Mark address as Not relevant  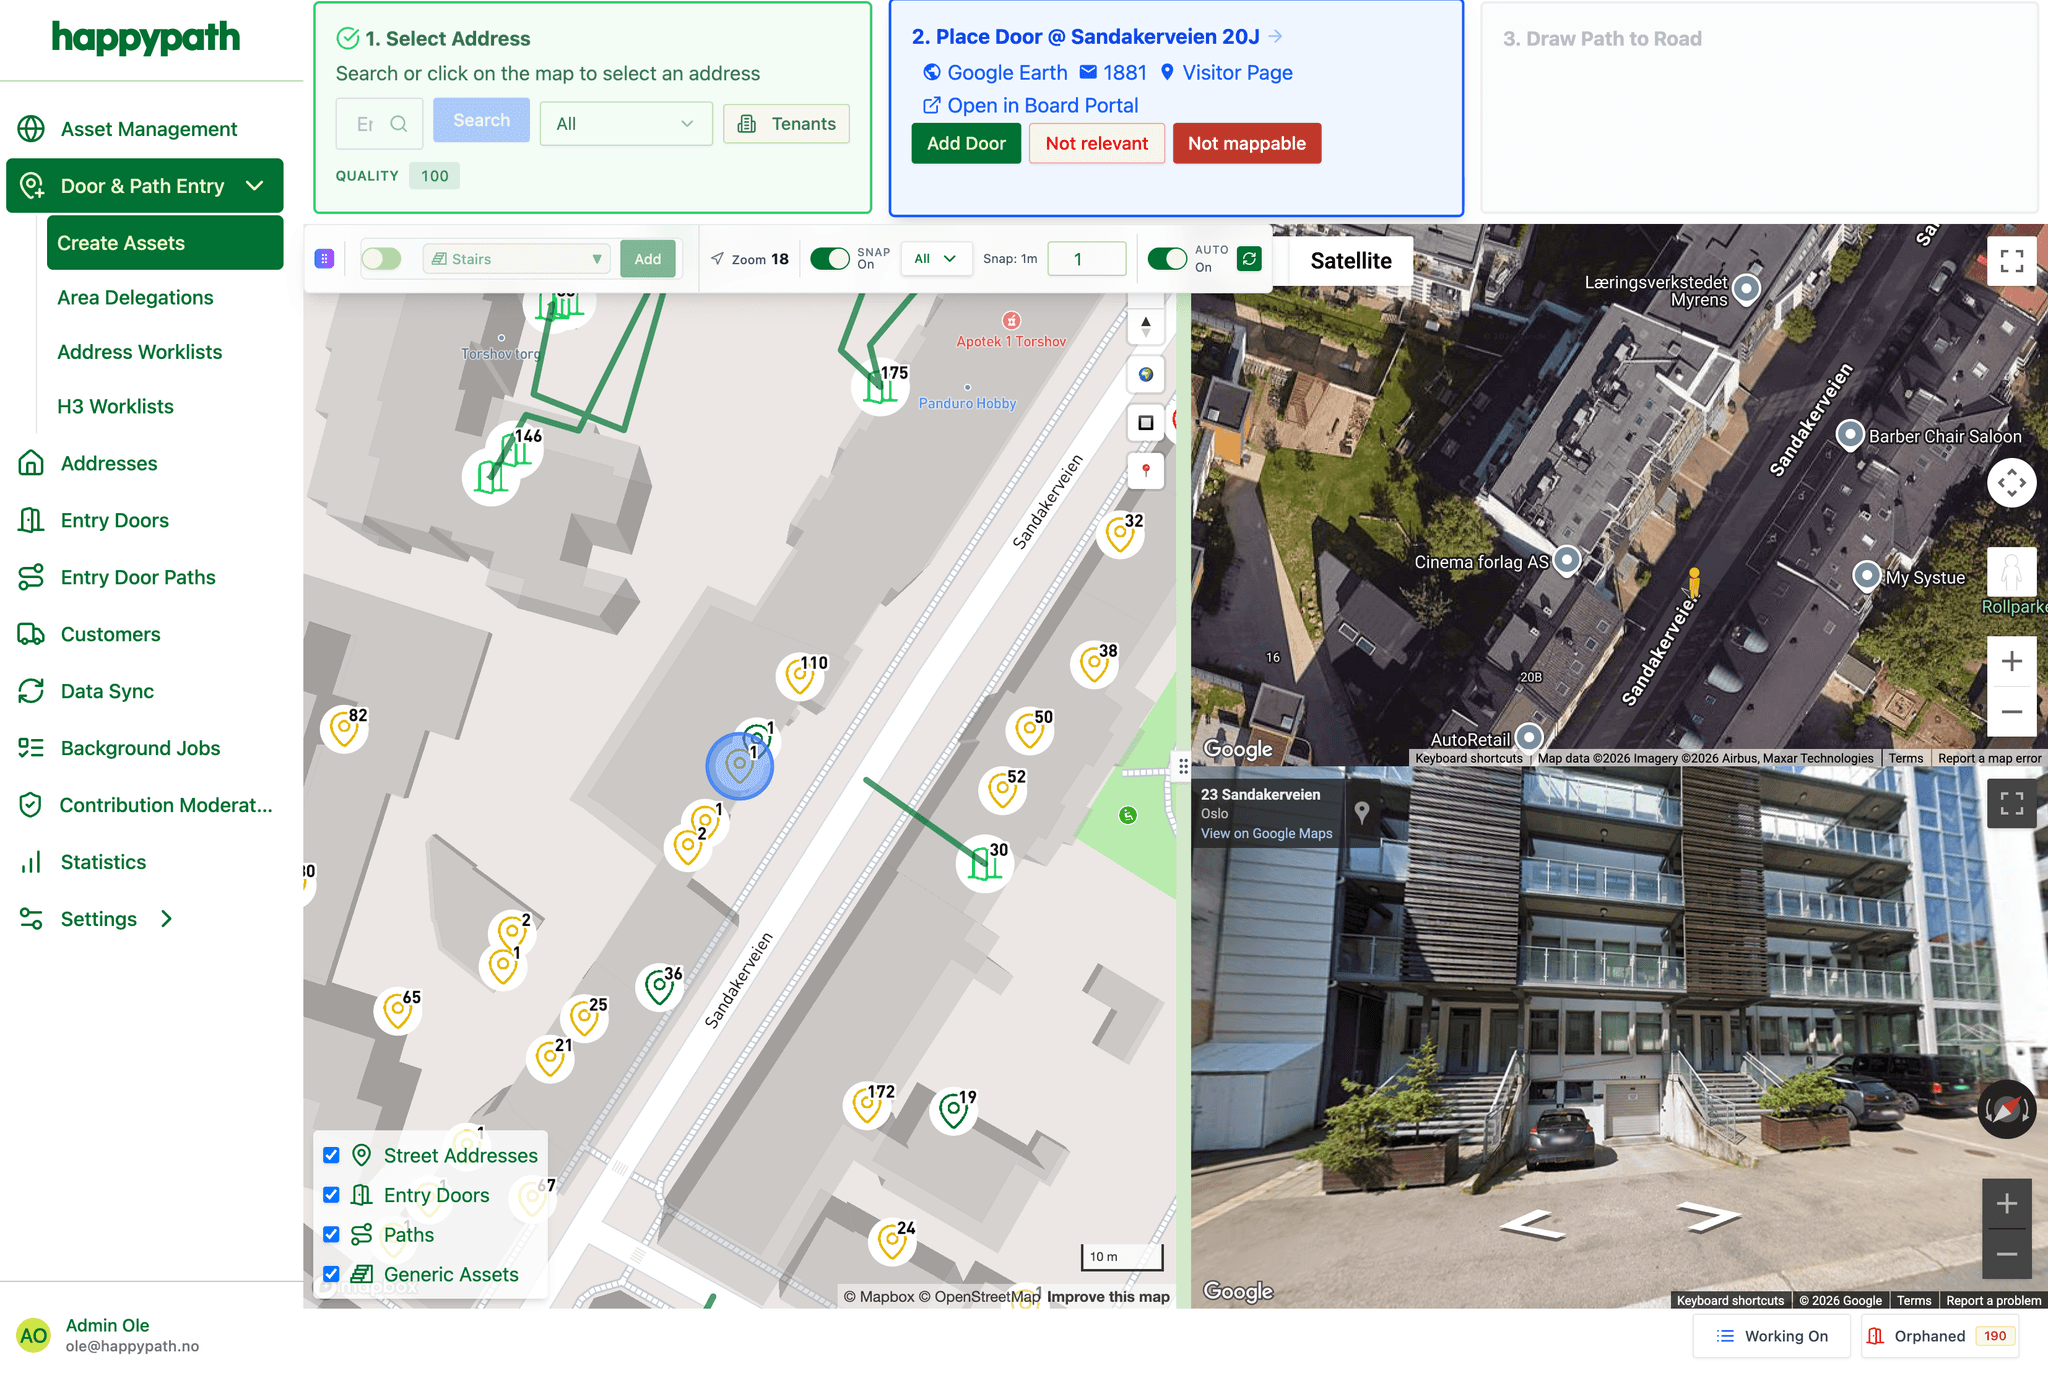pos(1097,143)
